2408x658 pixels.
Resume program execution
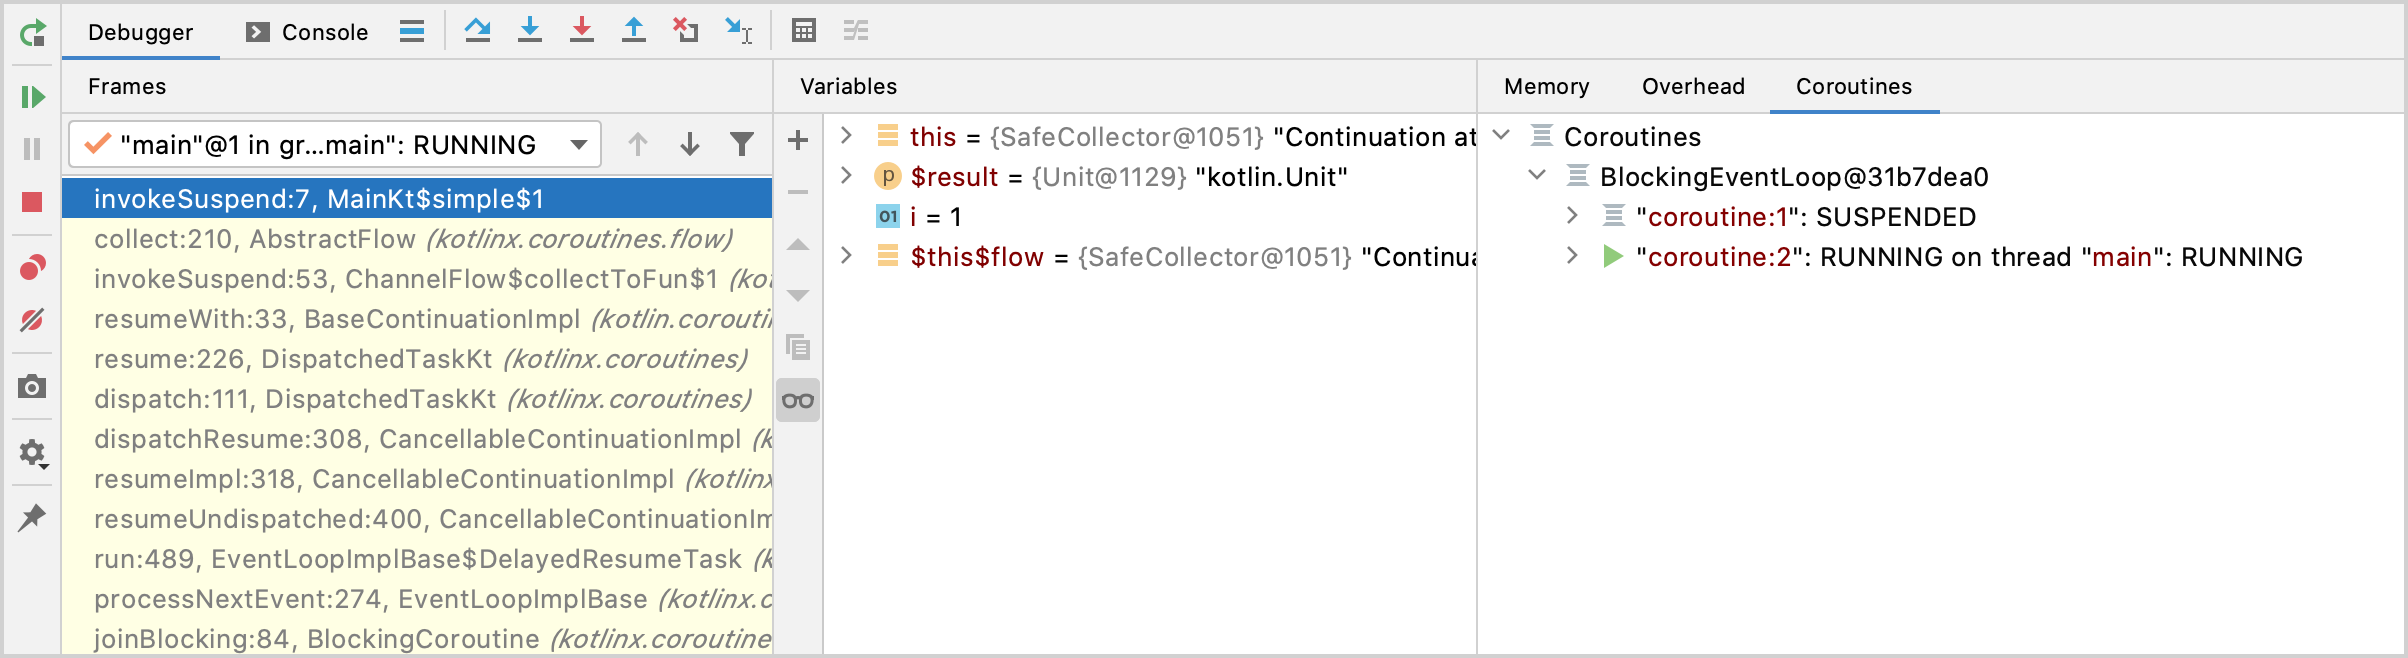coord(33,97)
